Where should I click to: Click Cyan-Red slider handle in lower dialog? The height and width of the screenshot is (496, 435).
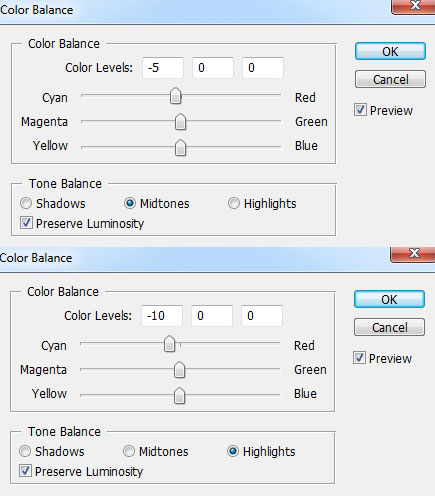pyautogui.click(x=169, y=344)
